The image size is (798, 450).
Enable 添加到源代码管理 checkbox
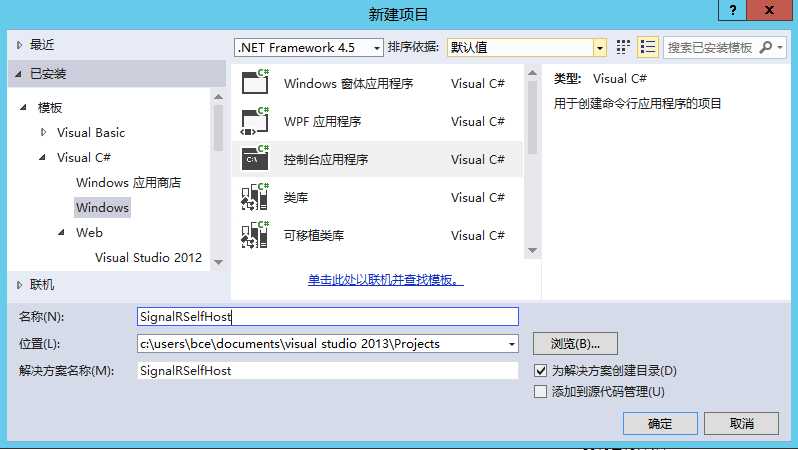coord(540,391)
